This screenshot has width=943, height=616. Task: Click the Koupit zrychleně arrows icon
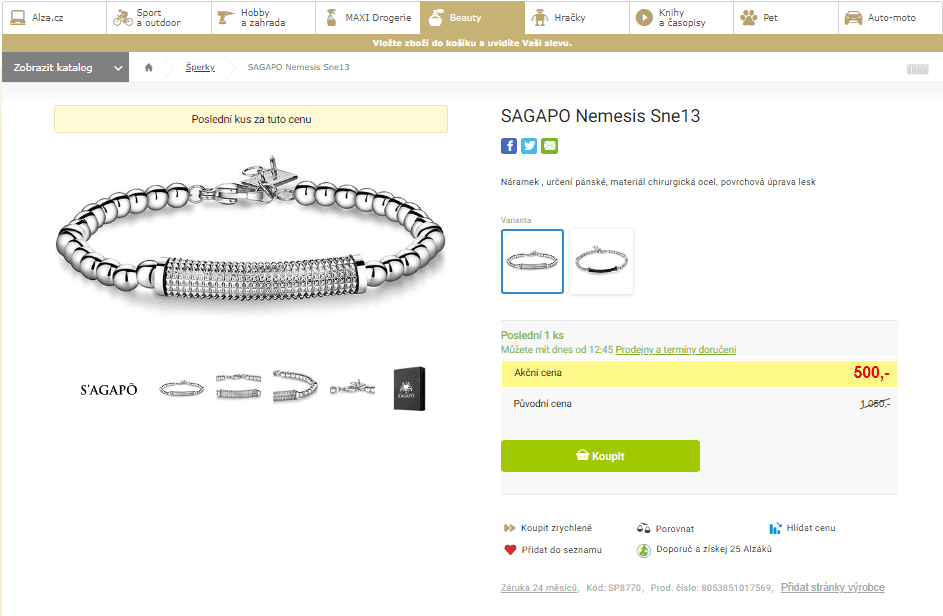click(x=509, y=528)
